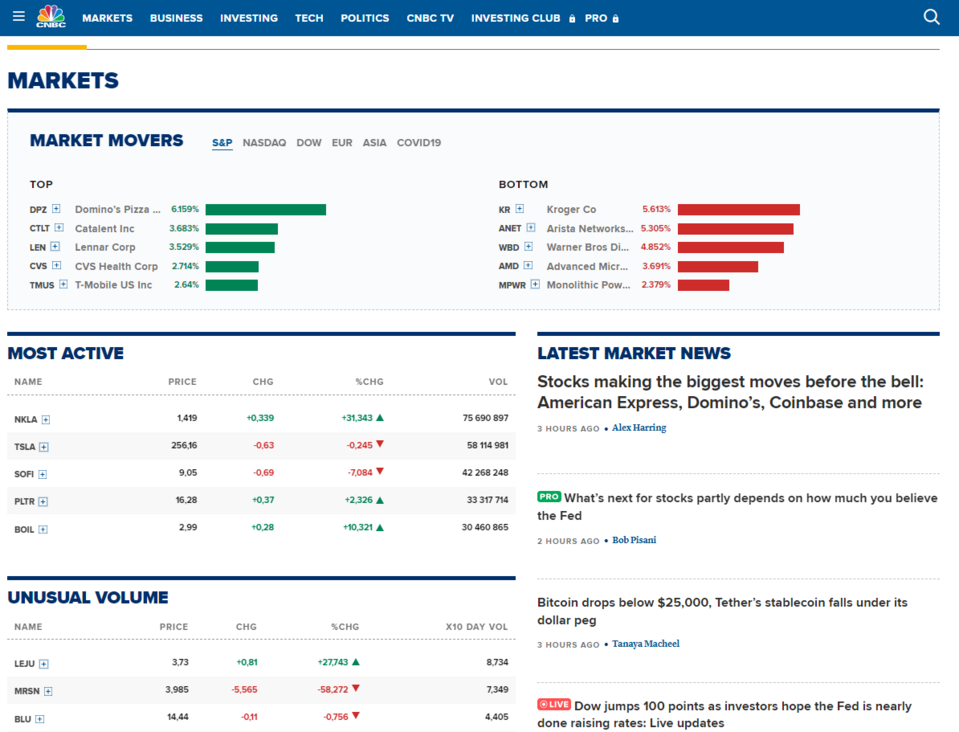Screen dimensions: 959x732
Task: Click the lock icon beside Investing Club
Action: click(572, 18)
